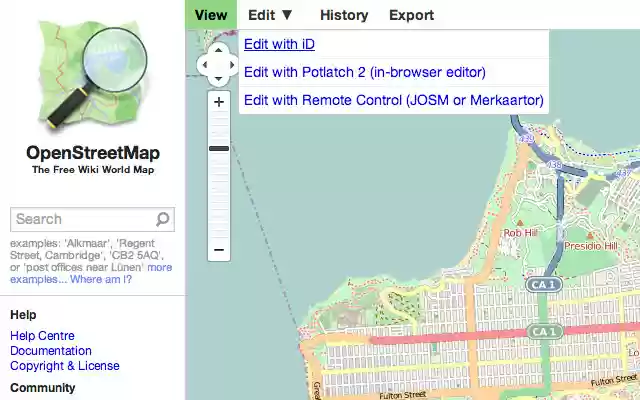Click the Where am I? link
The height and width of the screenshot is (400, 640).
tap(101, 279)
